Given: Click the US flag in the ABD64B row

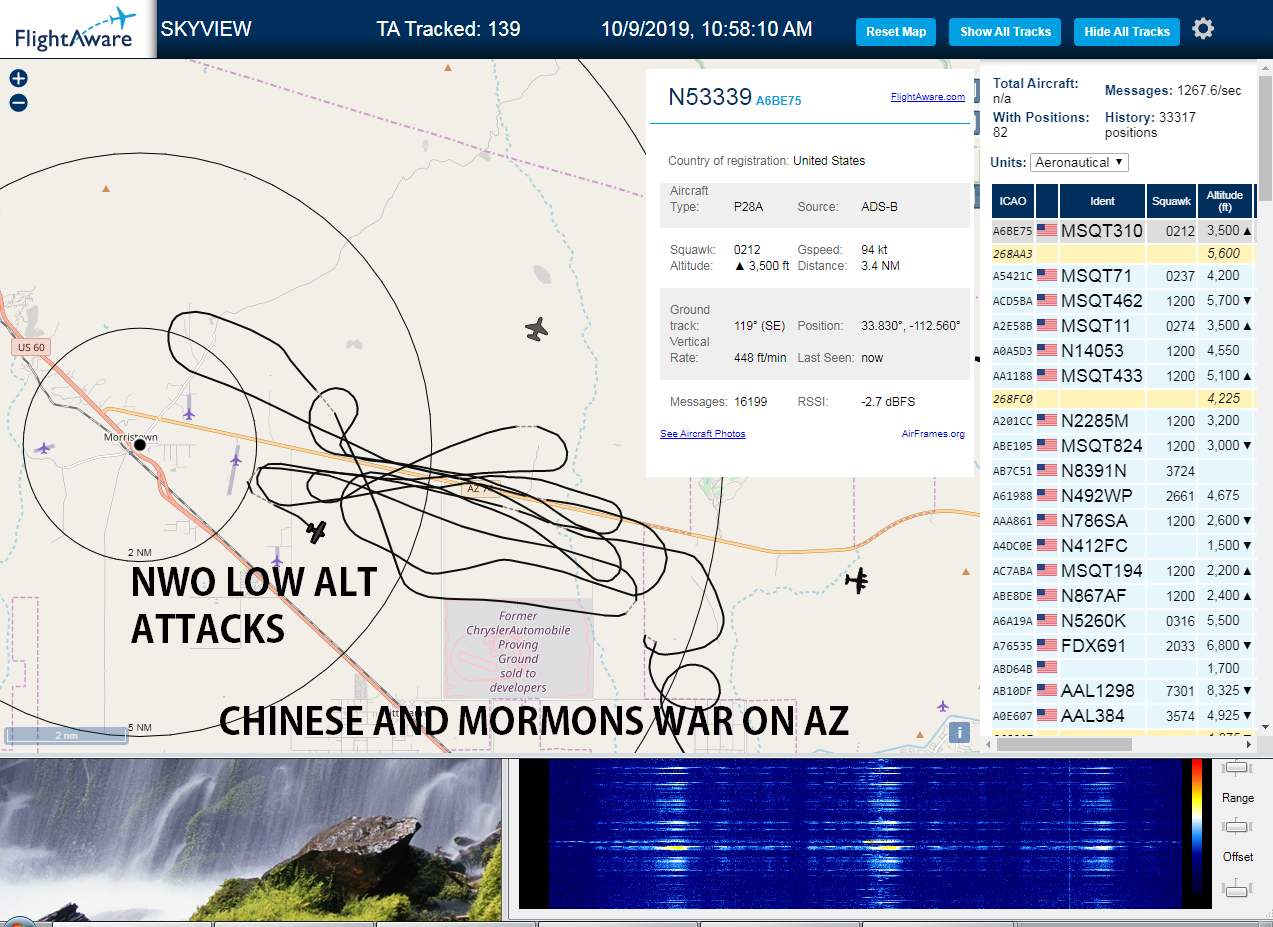Looking at the screenshot, I should point(1047,667).
